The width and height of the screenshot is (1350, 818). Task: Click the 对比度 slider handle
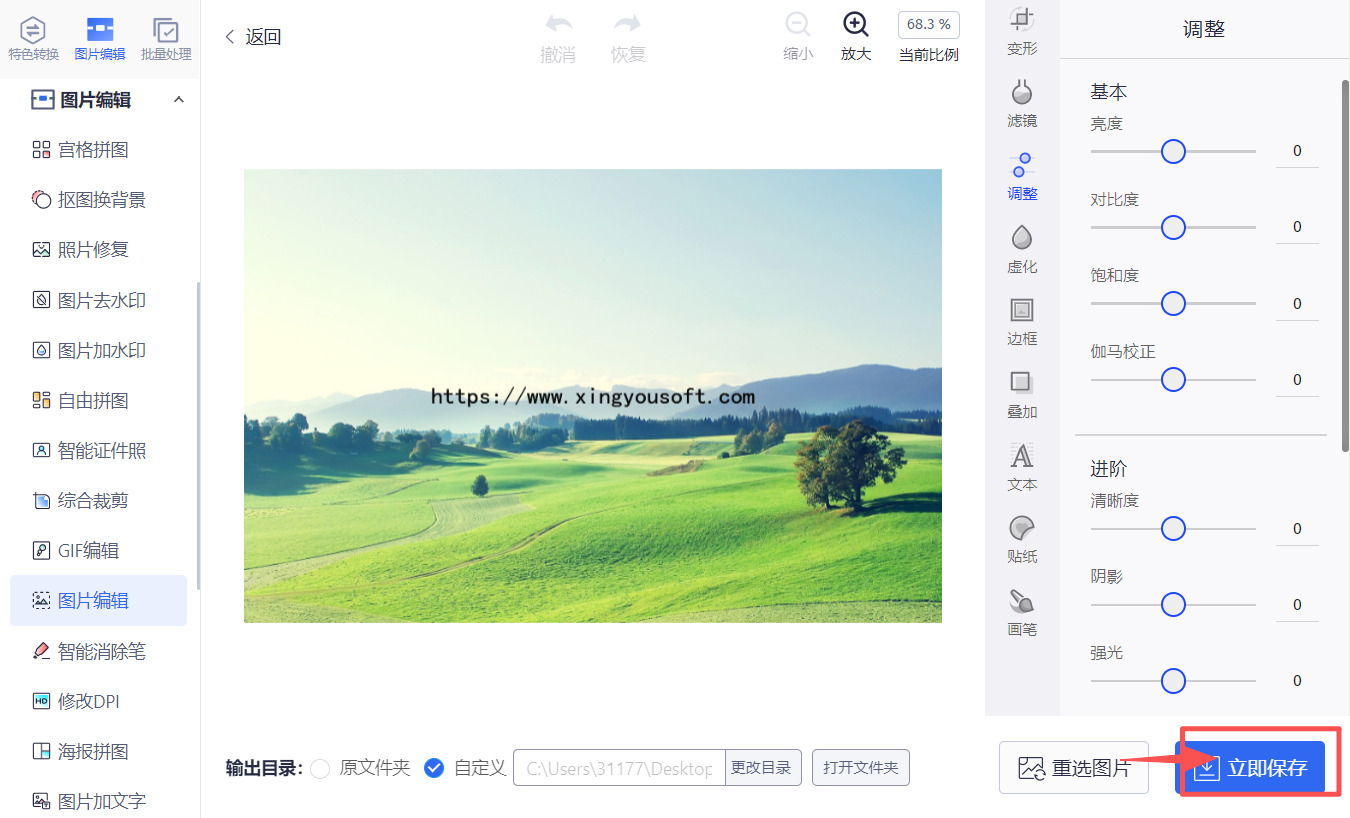pos(1173,227)
